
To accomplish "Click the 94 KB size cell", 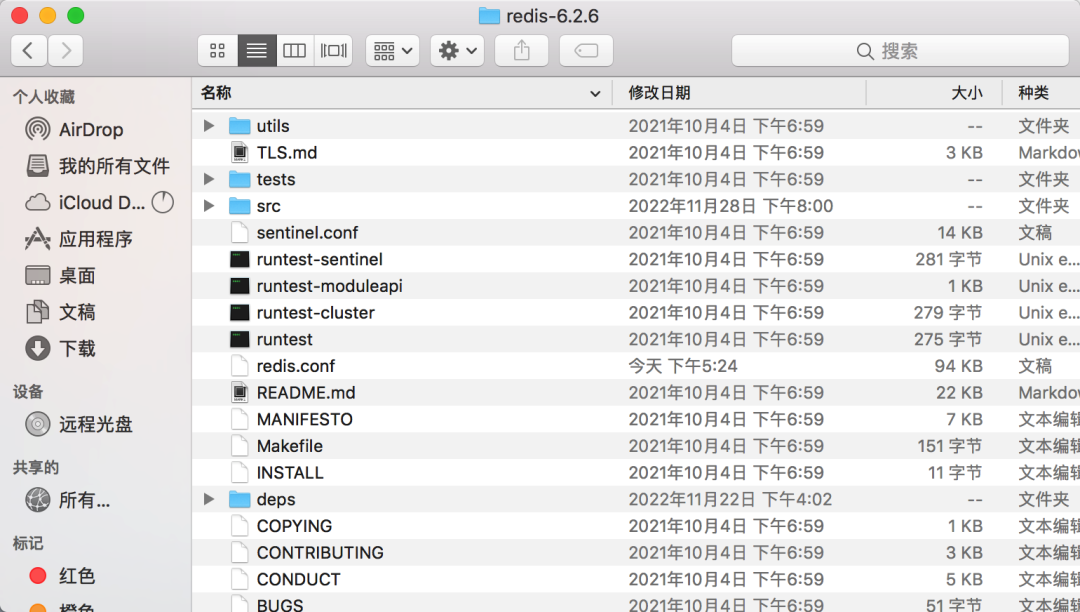I will [x=958, y=366].
